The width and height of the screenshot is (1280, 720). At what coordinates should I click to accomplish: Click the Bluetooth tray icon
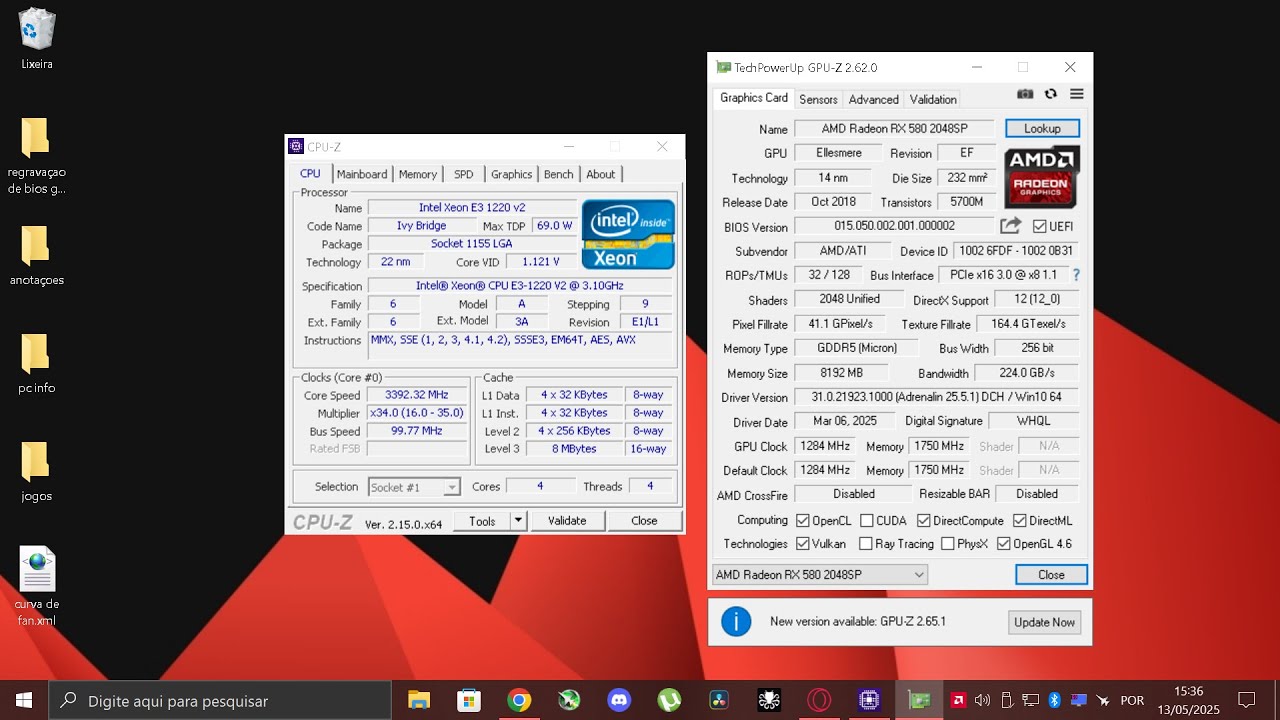tap(1054, 700)
